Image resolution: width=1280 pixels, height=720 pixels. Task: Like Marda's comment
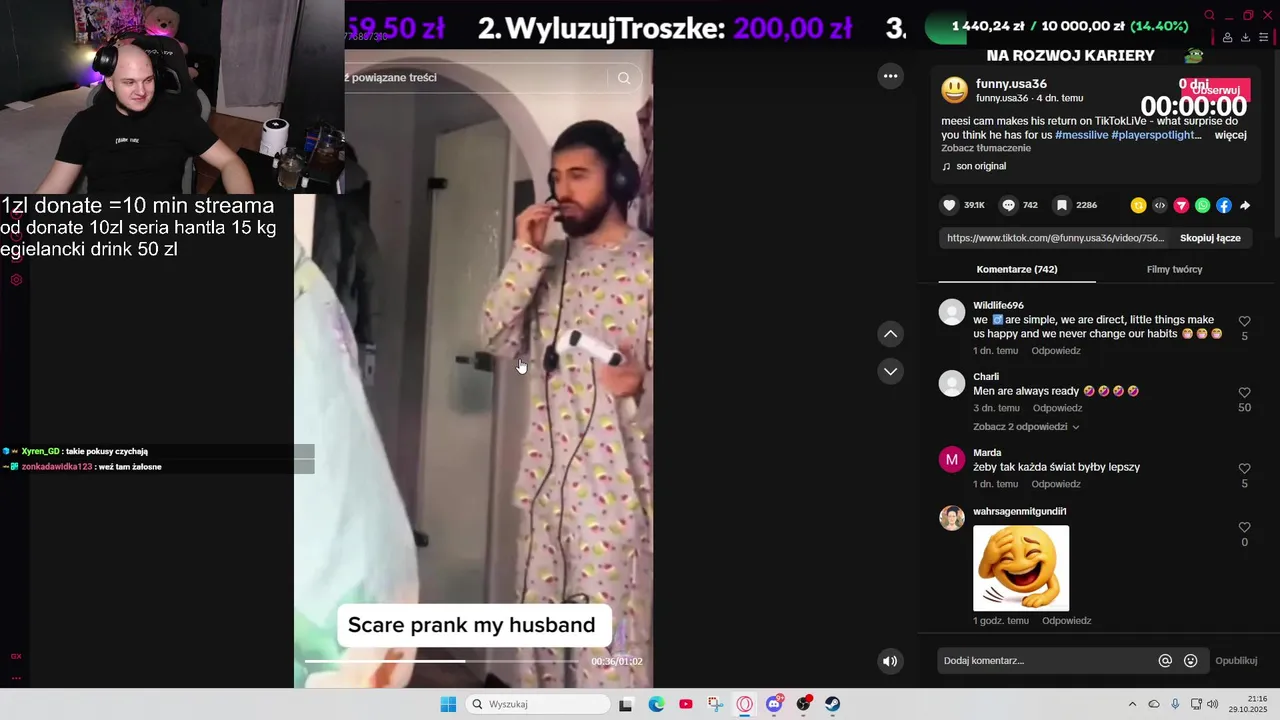pyautogui.click(x=1244, y=468)
